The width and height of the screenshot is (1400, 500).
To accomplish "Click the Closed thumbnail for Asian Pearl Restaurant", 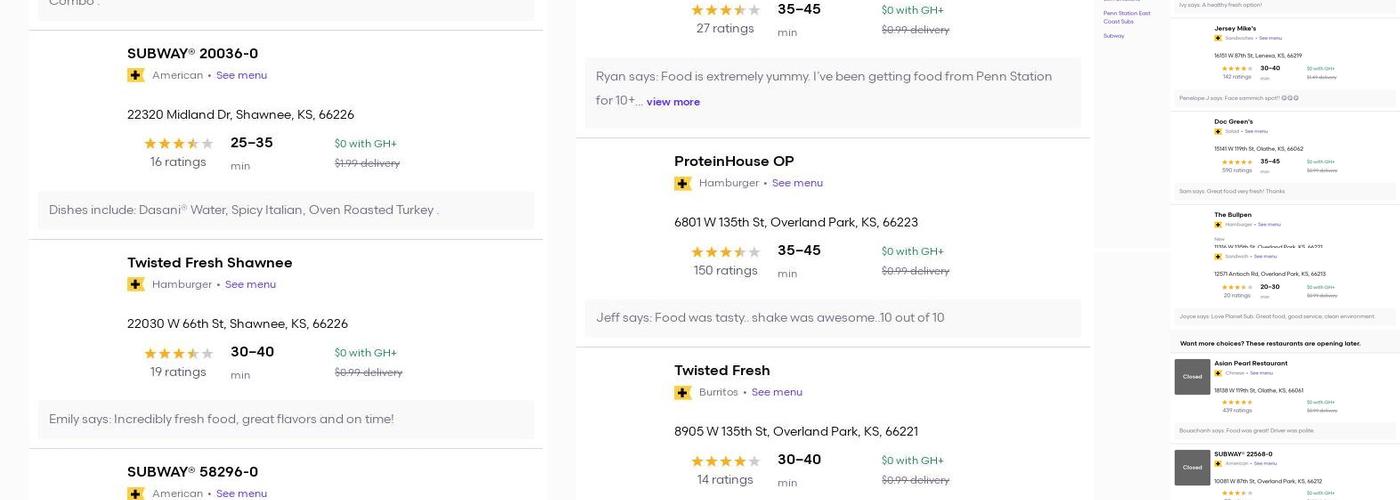I will [x=1192, y=377].
